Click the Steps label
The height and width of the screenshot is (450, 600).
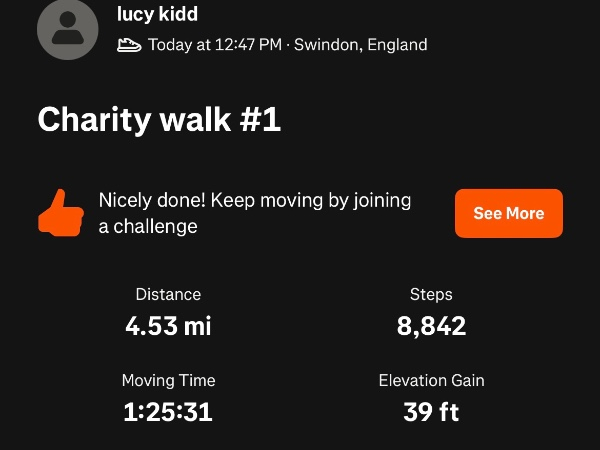(431, 294)
